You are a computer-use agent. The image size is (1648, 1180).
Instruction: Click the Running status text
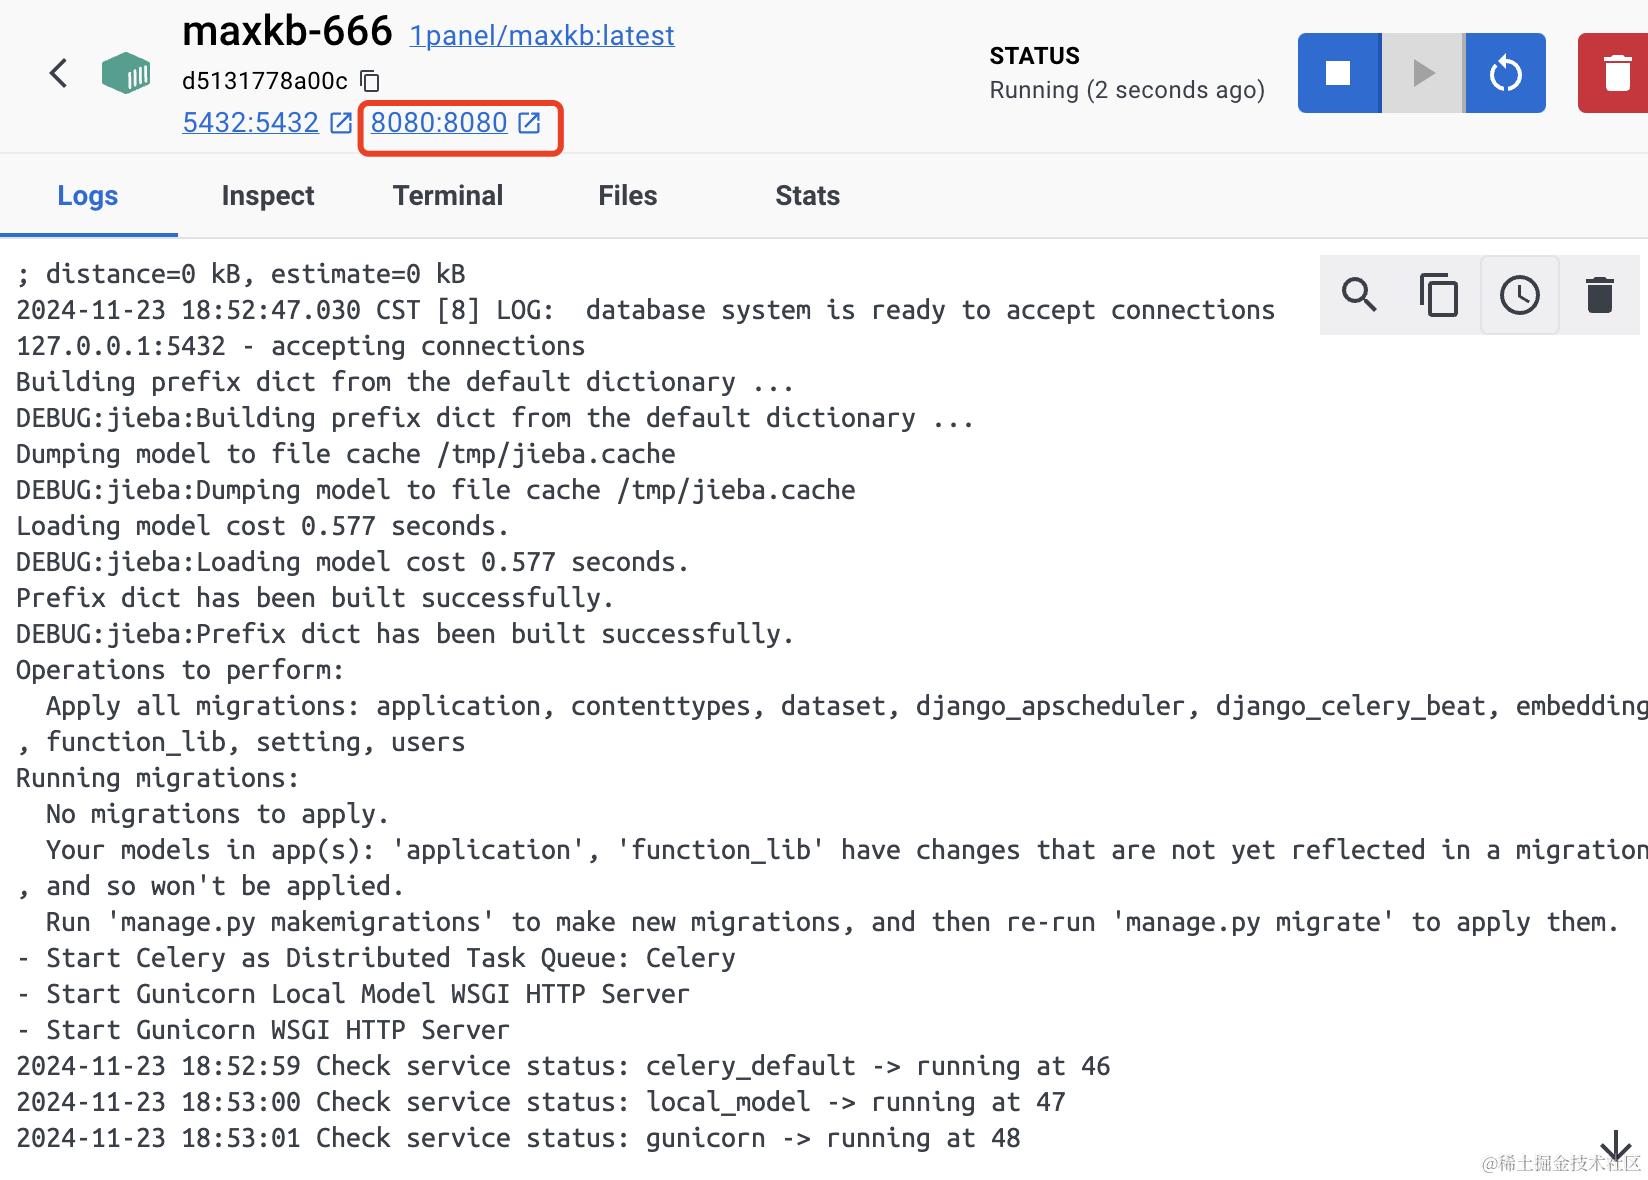click(x=1127, y=90)
